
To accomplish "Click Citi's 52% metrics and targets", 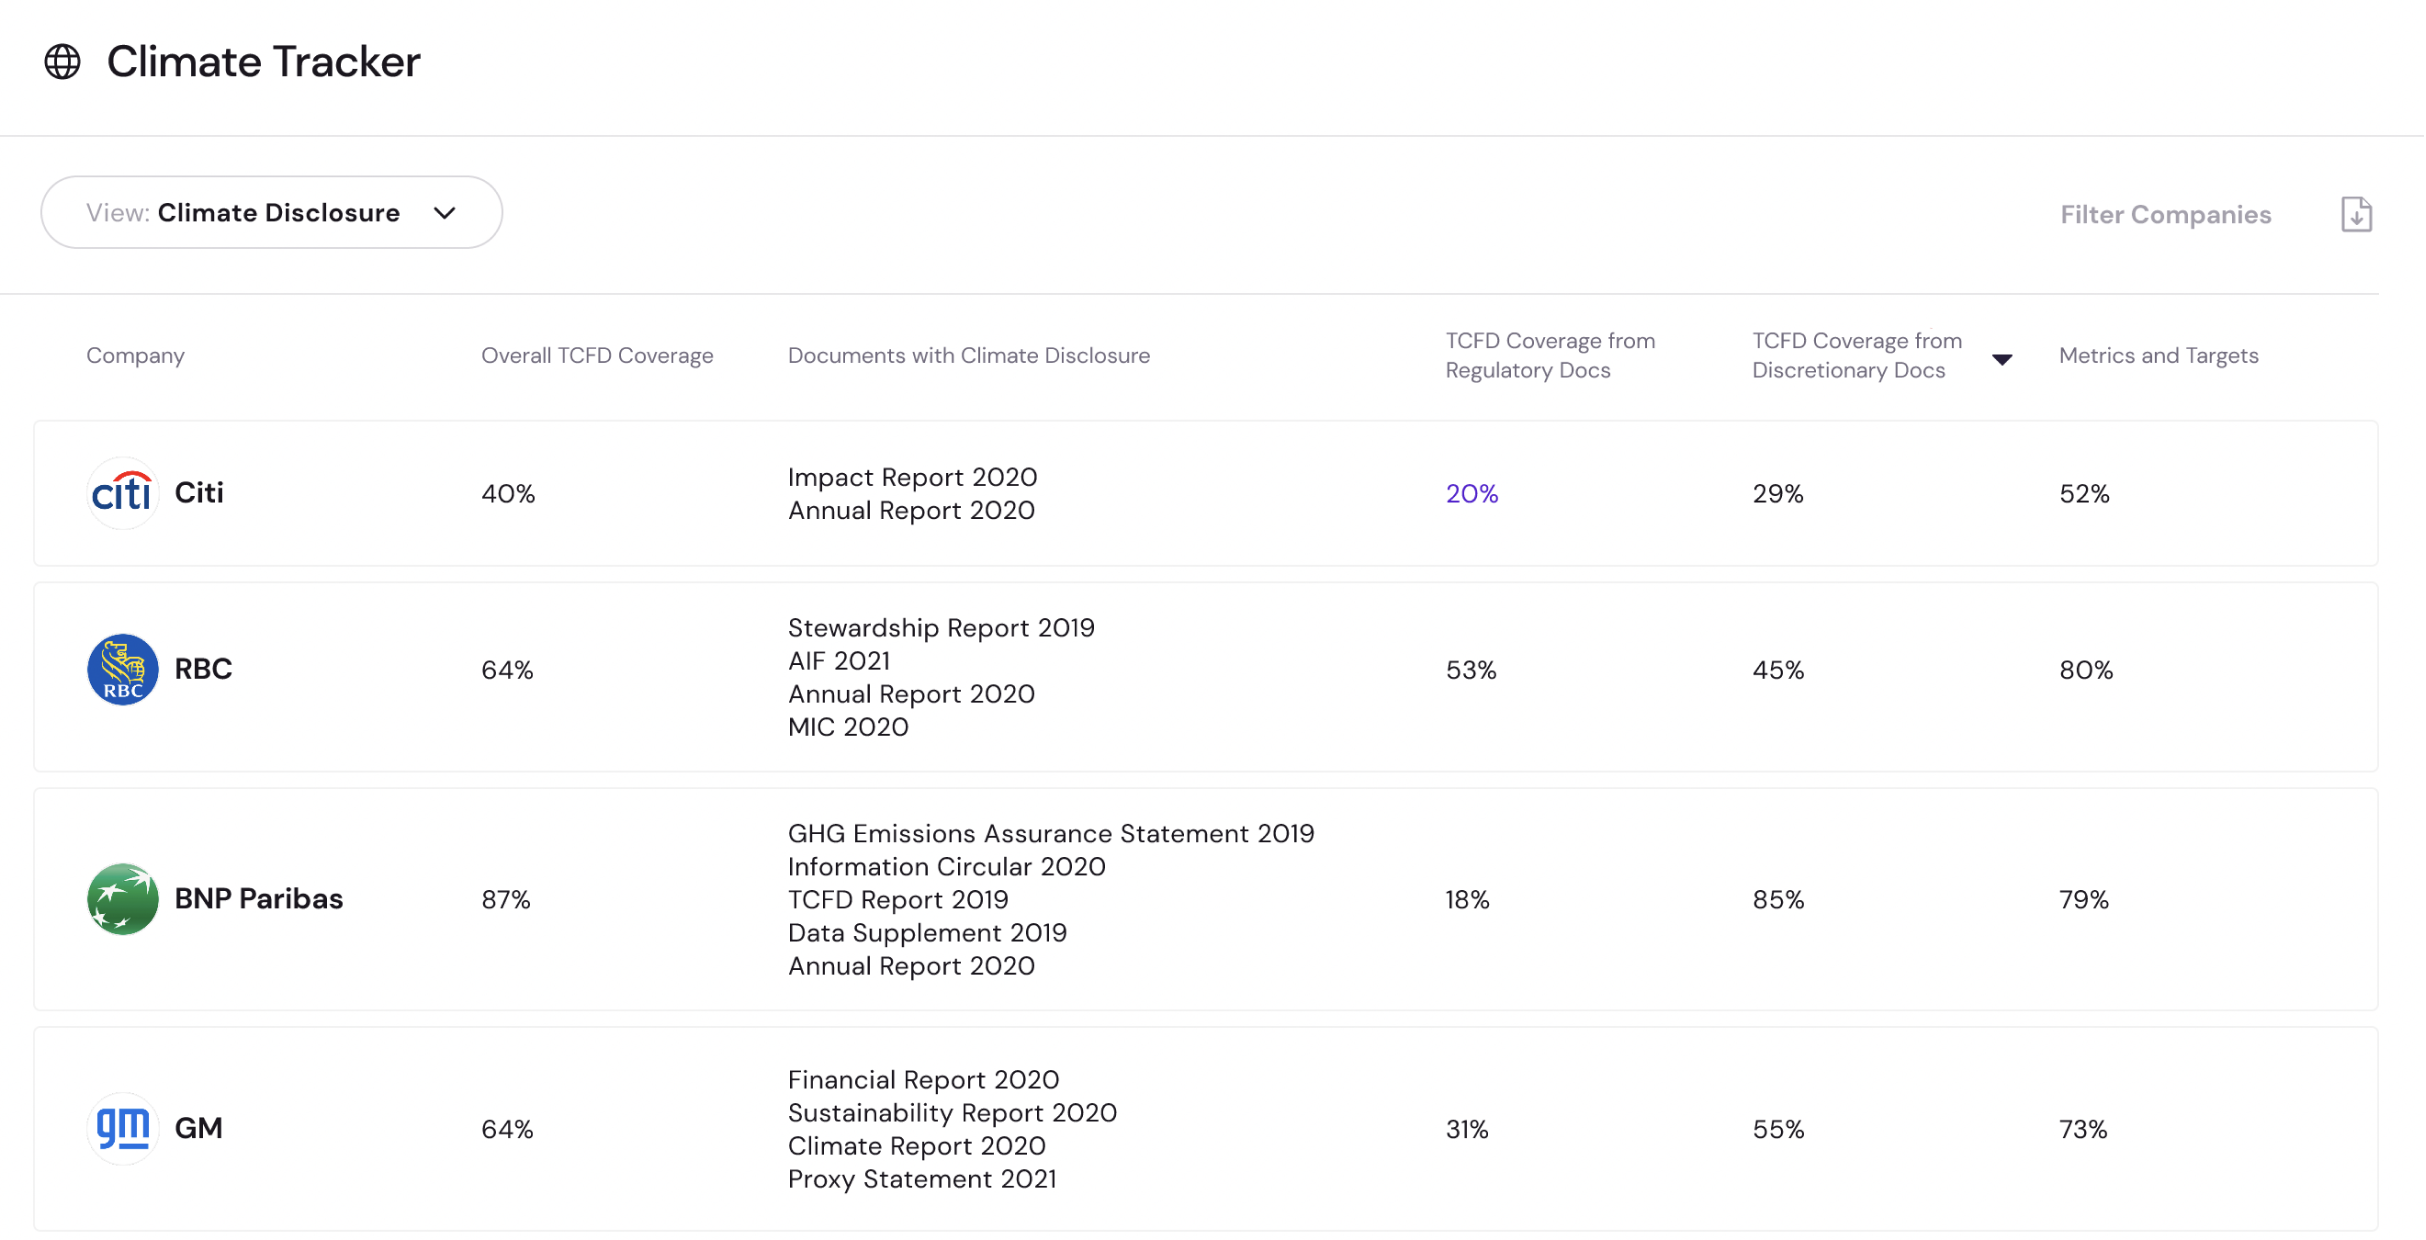I will point(2084,493).
